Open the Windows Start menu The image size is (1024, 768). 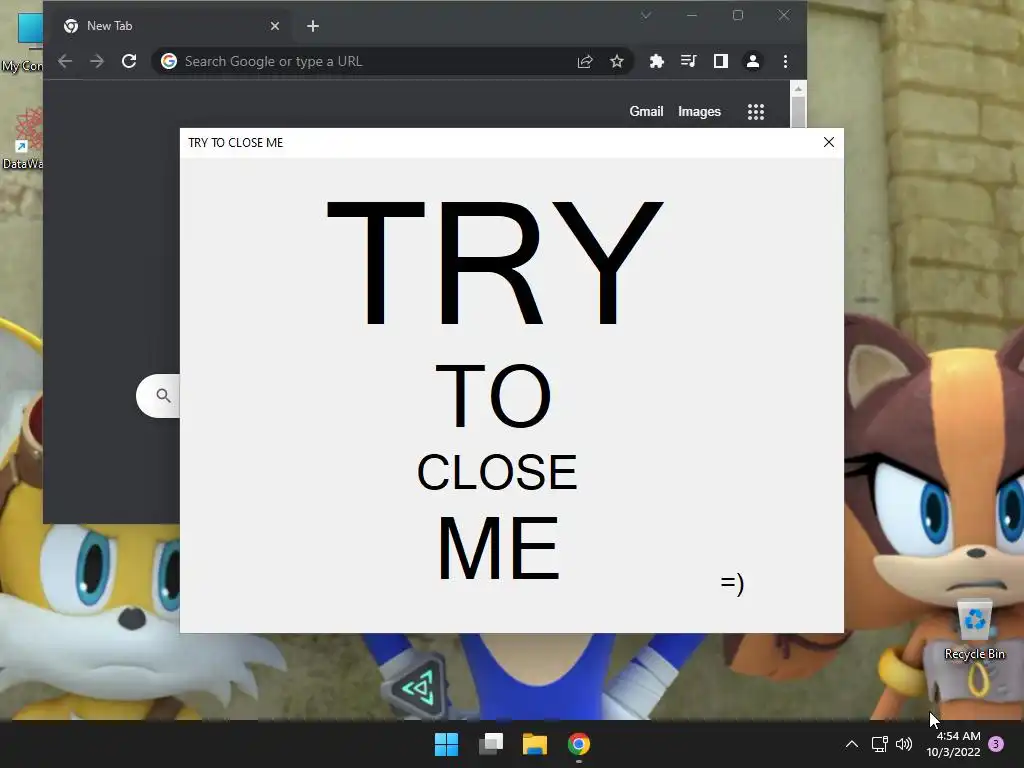point(447,744)
